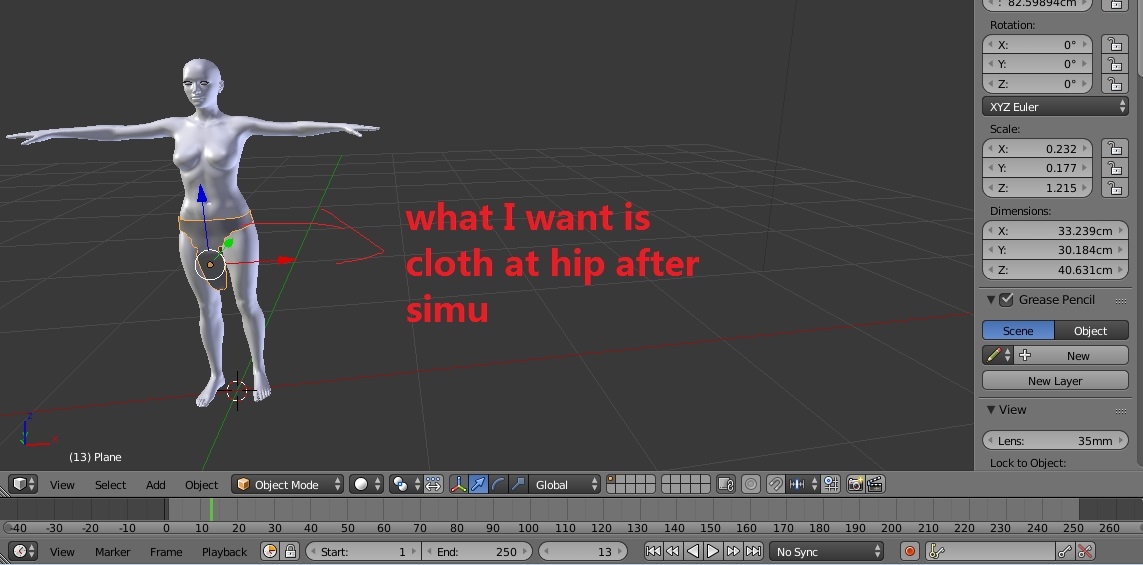
Task: Jump to the previous keyframe
Action: coord(673,551)
